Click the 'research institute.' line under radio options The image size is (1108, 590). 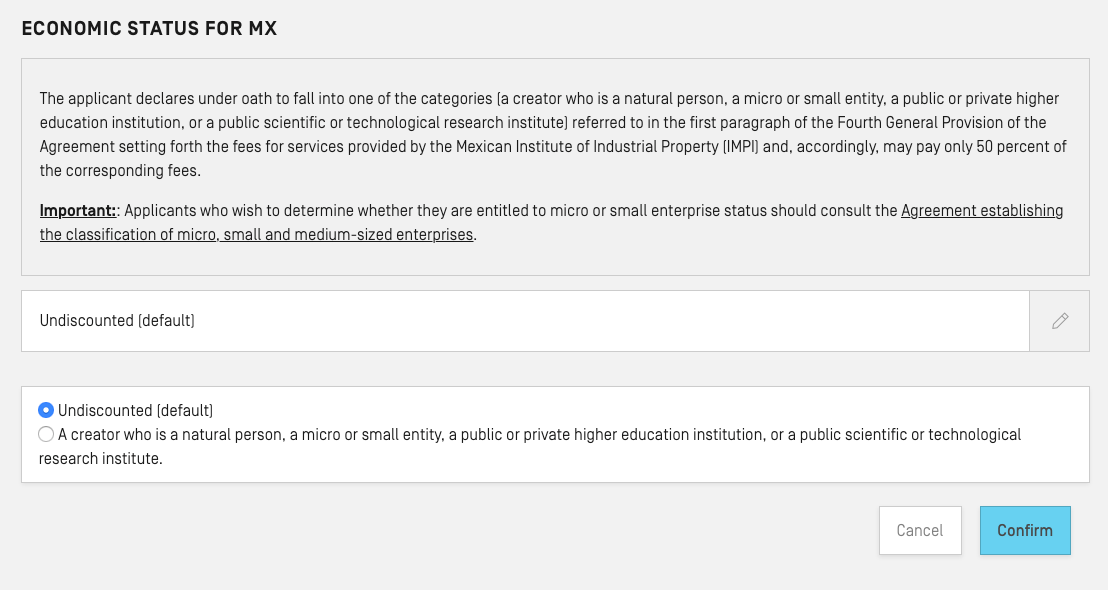[x=100, y=459]
